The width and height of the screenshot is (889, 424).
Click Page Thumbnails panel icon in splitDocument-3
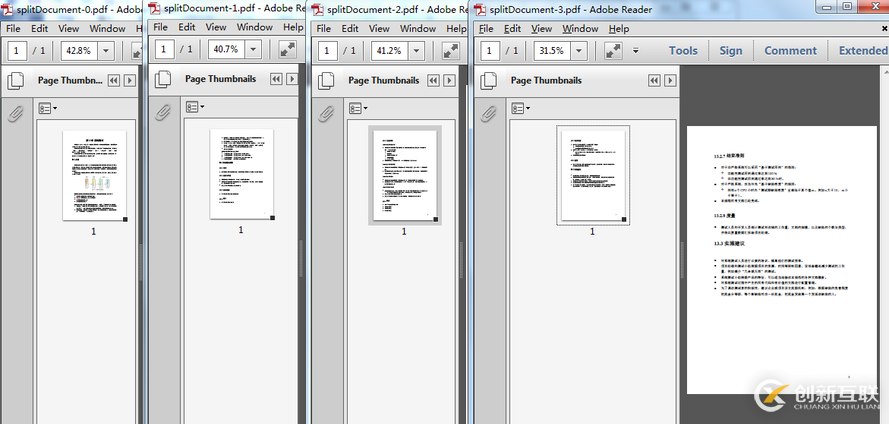[489, 80]
